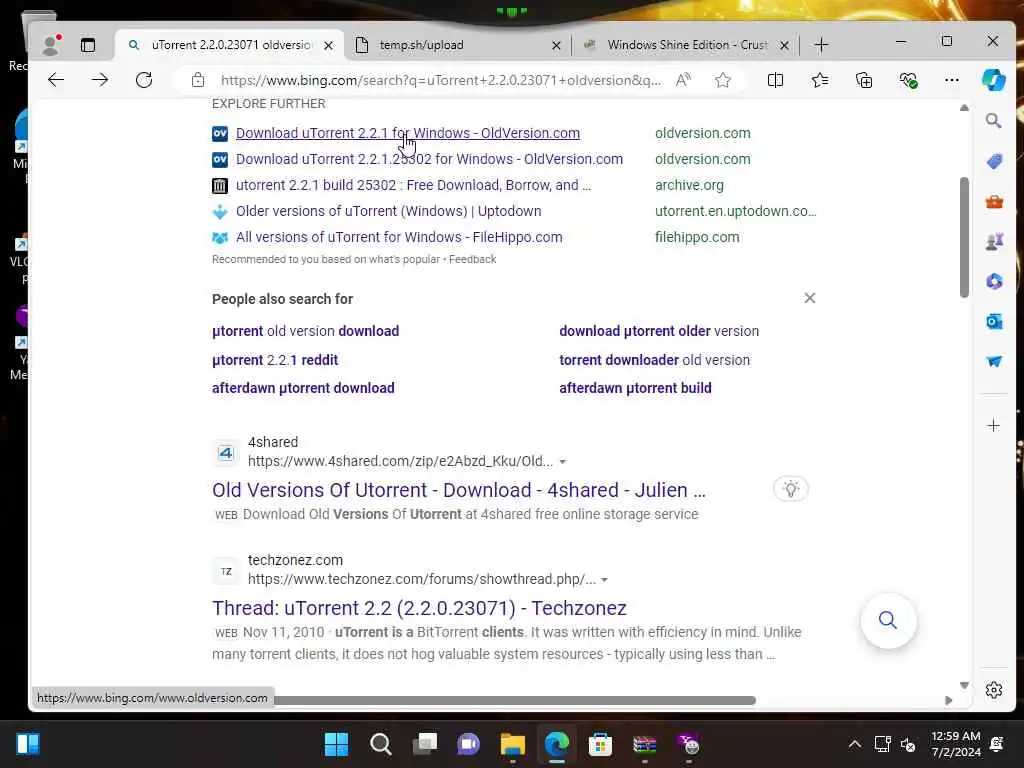Add a new app to the sidebar
Image resolution: width=1024 pixels, height=768 pixels.
[993, 426]
